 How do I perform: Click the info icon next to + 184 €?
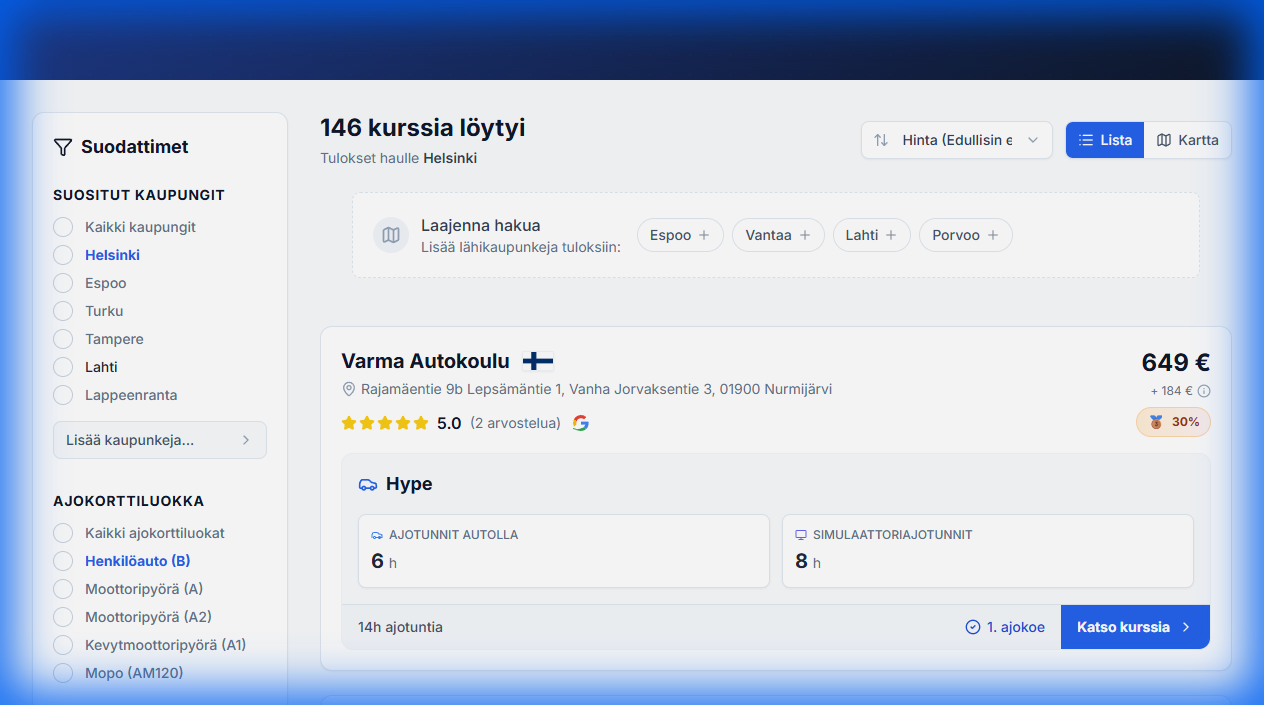[1206, 391]
